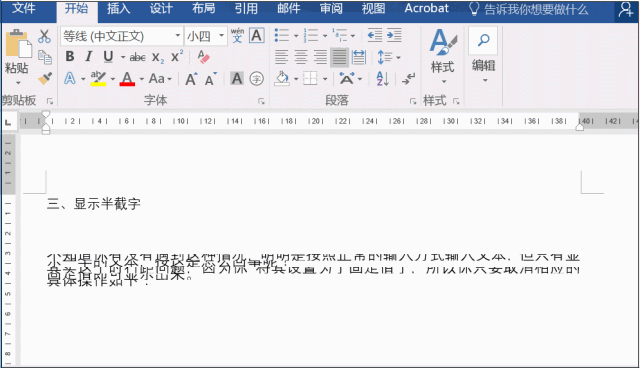Click the Borders grid icon
This screenshot has width=640, height=368.
coord(310,78)
